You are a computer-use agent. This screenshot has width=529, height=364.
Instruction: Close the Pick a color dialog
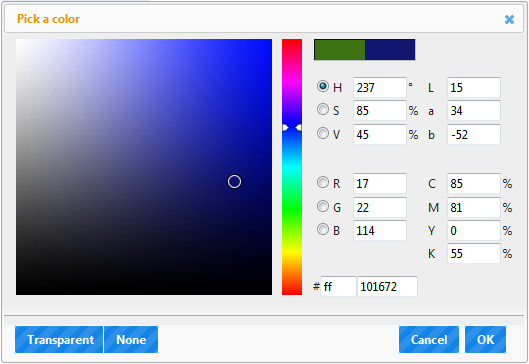509,20
